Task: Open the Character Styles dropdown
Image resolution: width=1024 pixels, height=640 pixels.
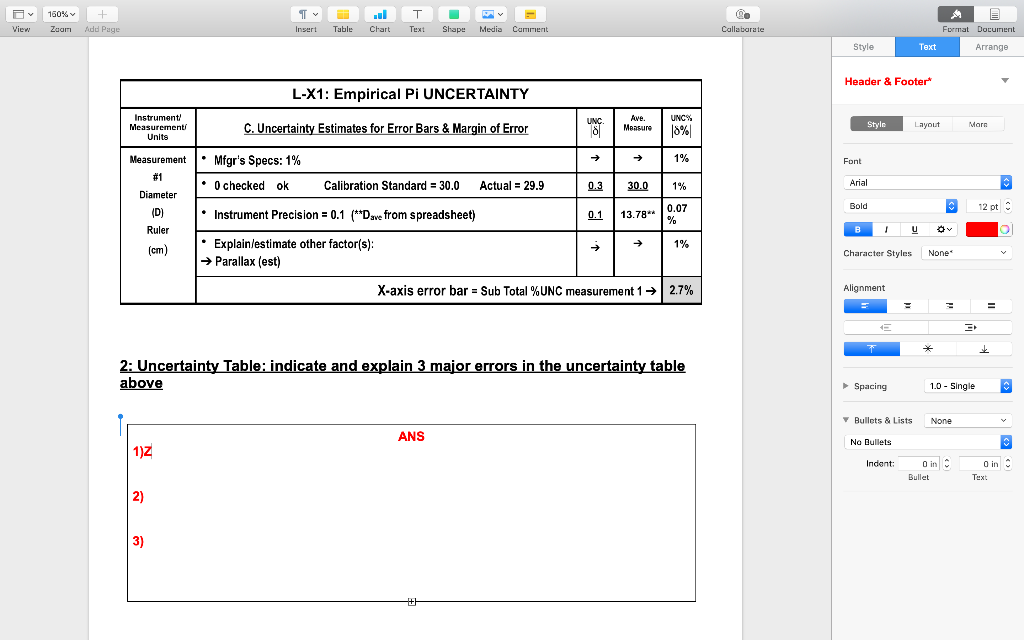Action: 965,253
